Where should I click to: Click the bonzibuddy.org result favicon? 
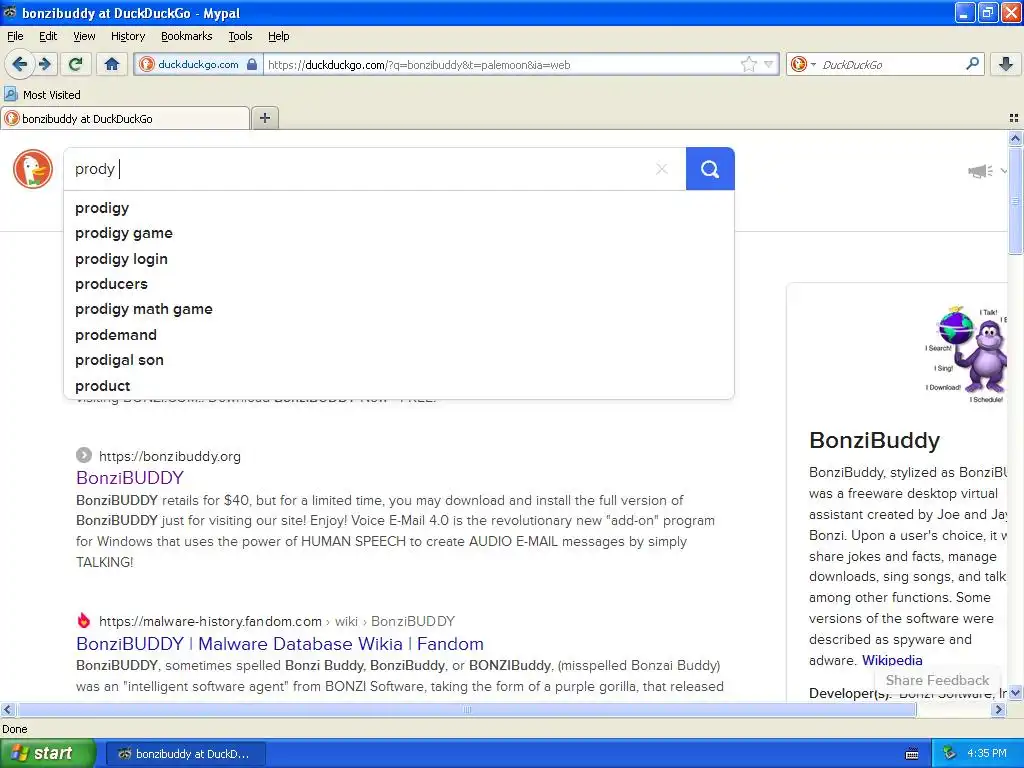point(84,455)
